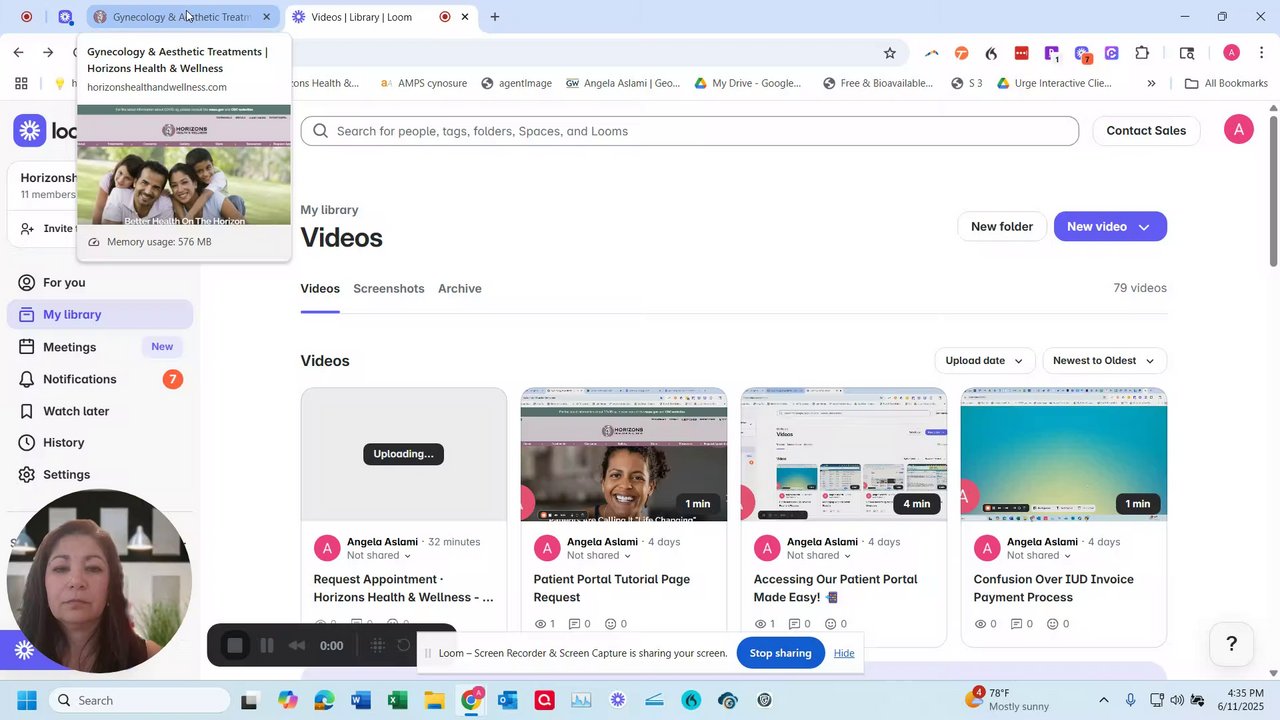This screenshot has width=1280, height=720.
Task: Expand the Newest to Oldest dropdown
Action: 1104,361
